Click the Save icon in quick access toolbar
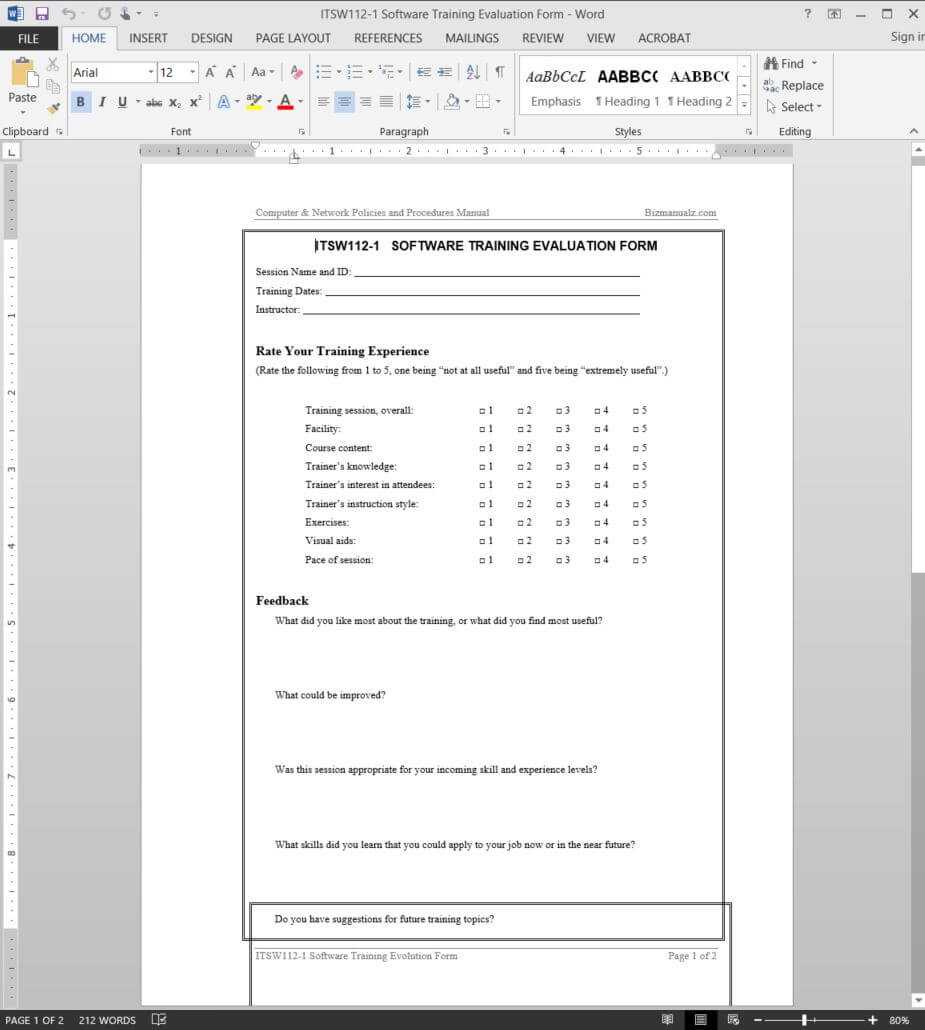This screenshot has height=1030, width=925. click(42, 13)
